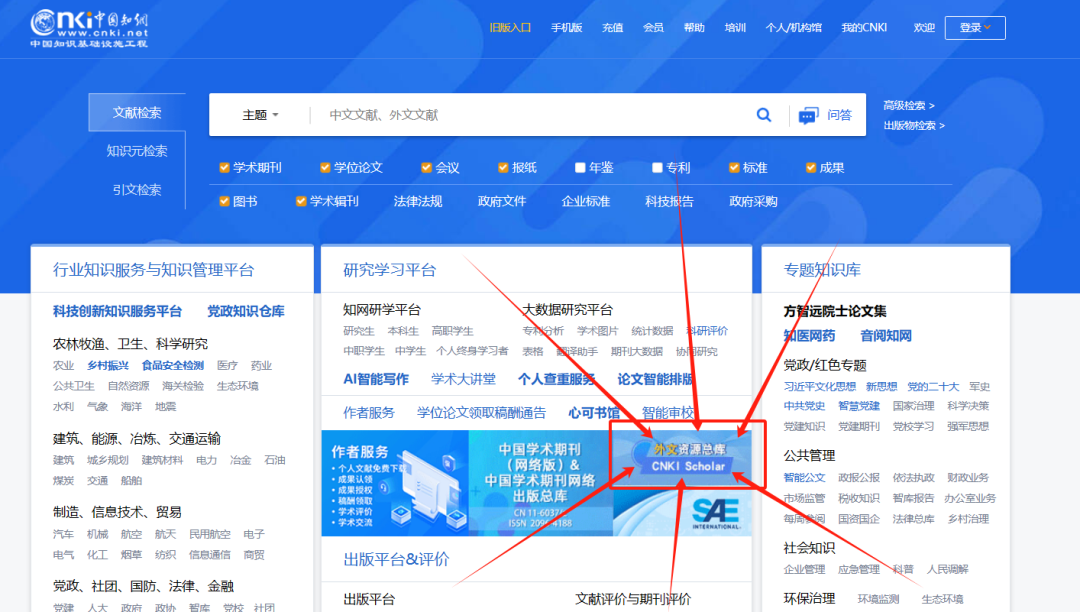The height and width of the screenshot is (612, 1080).
Task: Click the CNKI logo
Action: [x=89, y=28]
